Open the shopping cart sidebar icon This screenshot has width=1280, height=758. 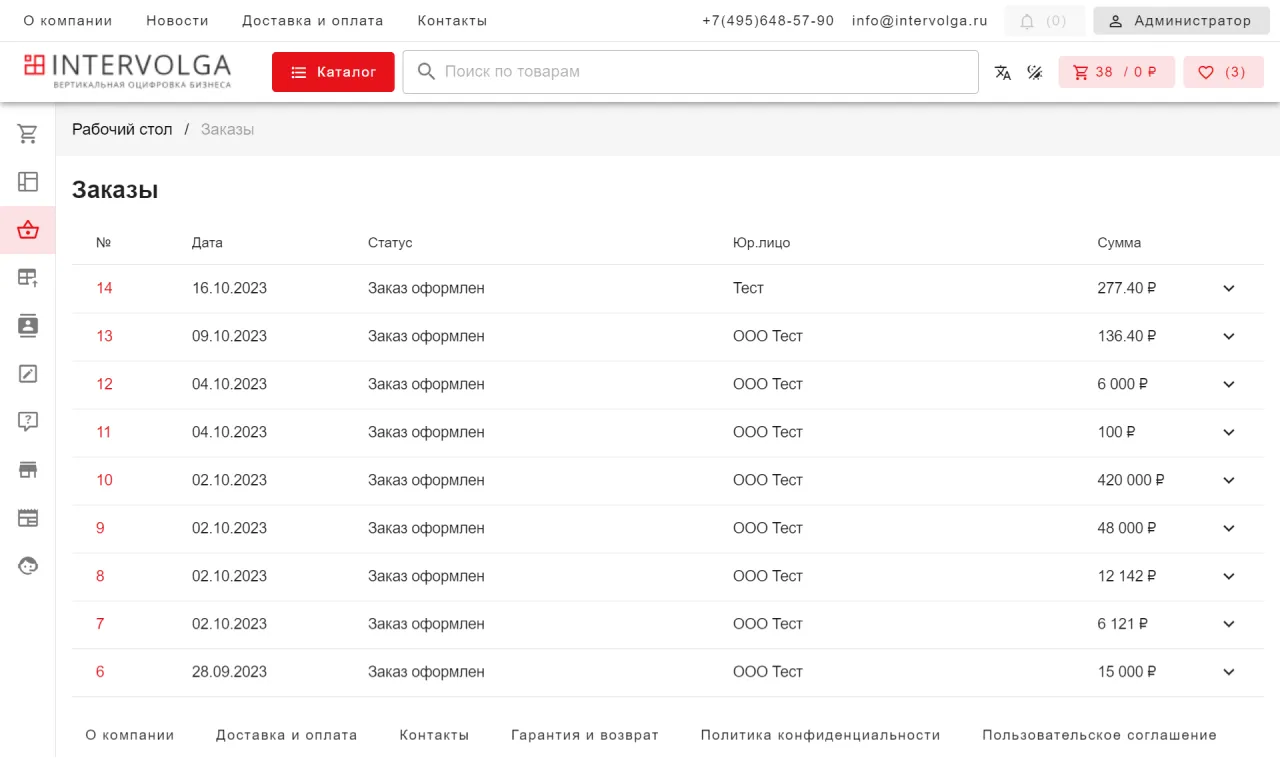(28, 134)
